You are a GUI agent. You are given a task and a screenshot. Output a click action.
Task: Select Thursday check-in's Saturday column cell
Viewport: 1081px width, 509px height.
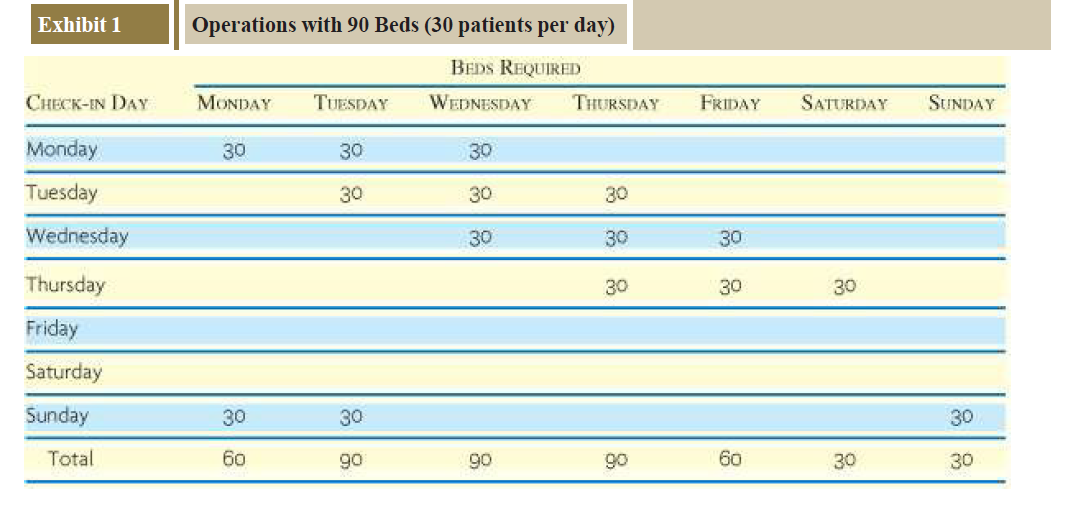tap(844, 286)
